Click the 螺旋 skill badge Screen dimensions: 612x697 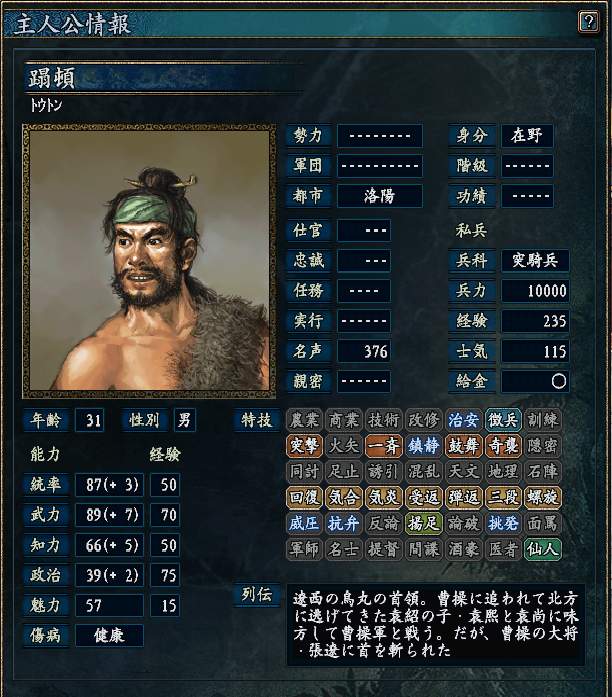click(x=543, y=497)
